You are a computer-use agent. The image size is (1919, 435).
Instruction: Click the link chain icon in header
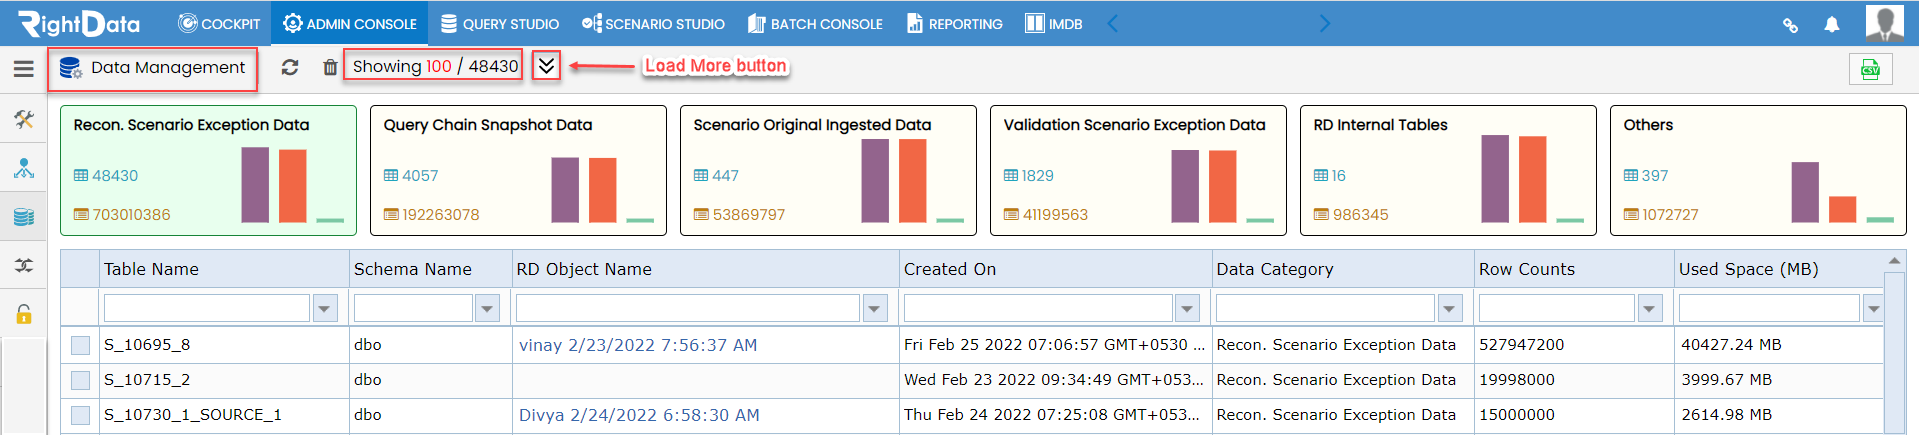1790,25
